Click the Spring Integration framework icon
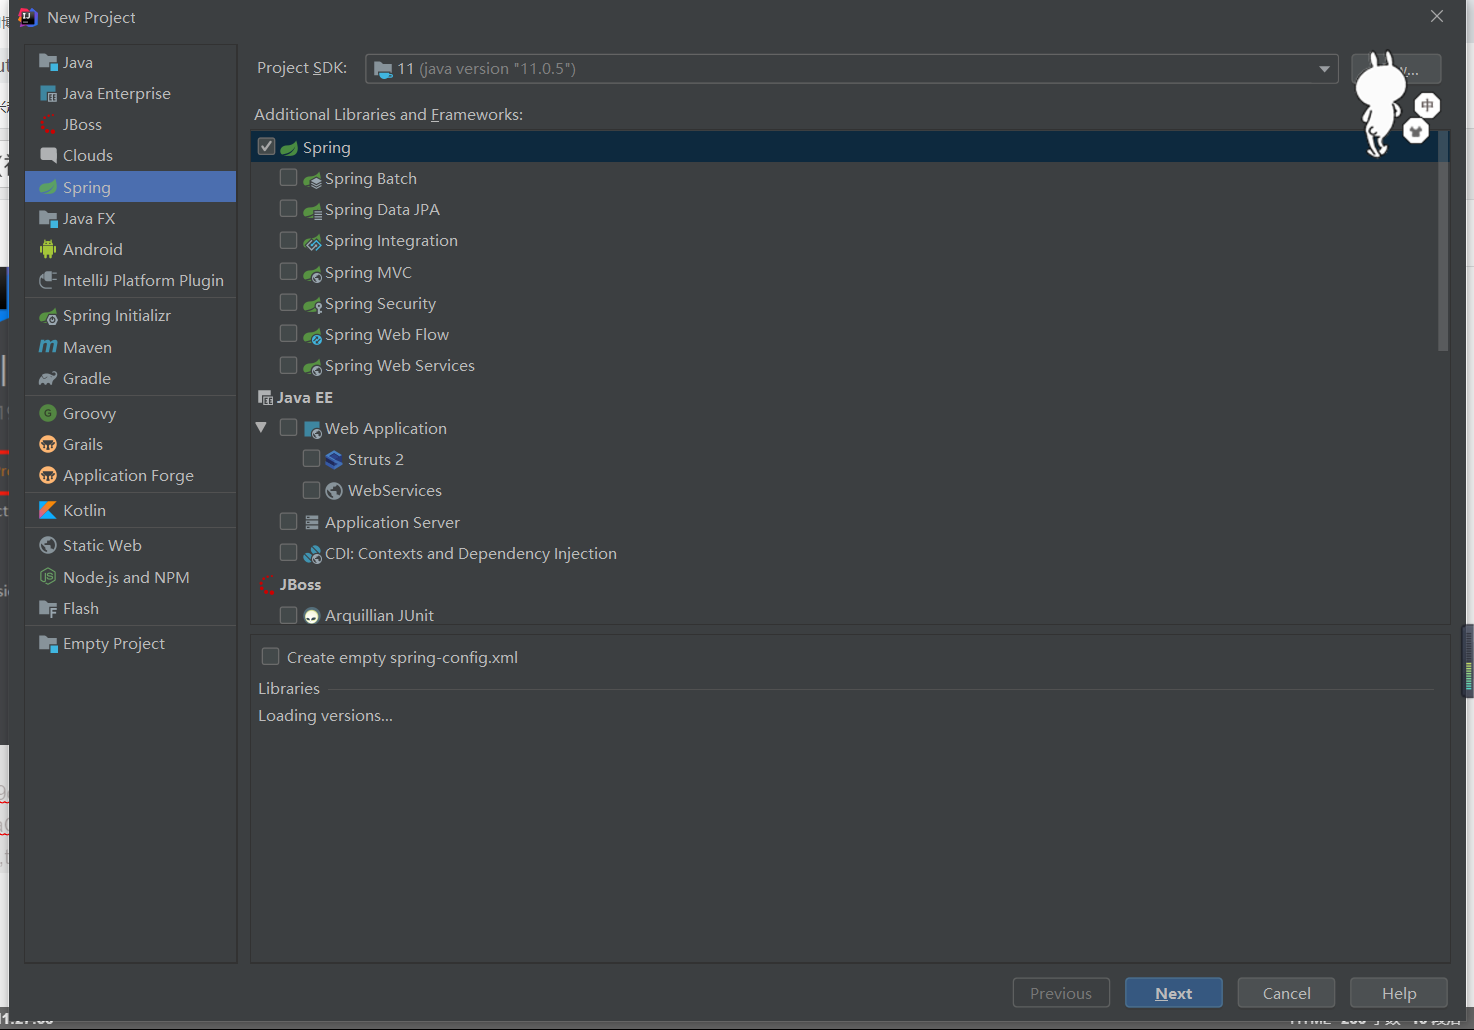This screenshot has height=1030, width=1474. [312, 242]
